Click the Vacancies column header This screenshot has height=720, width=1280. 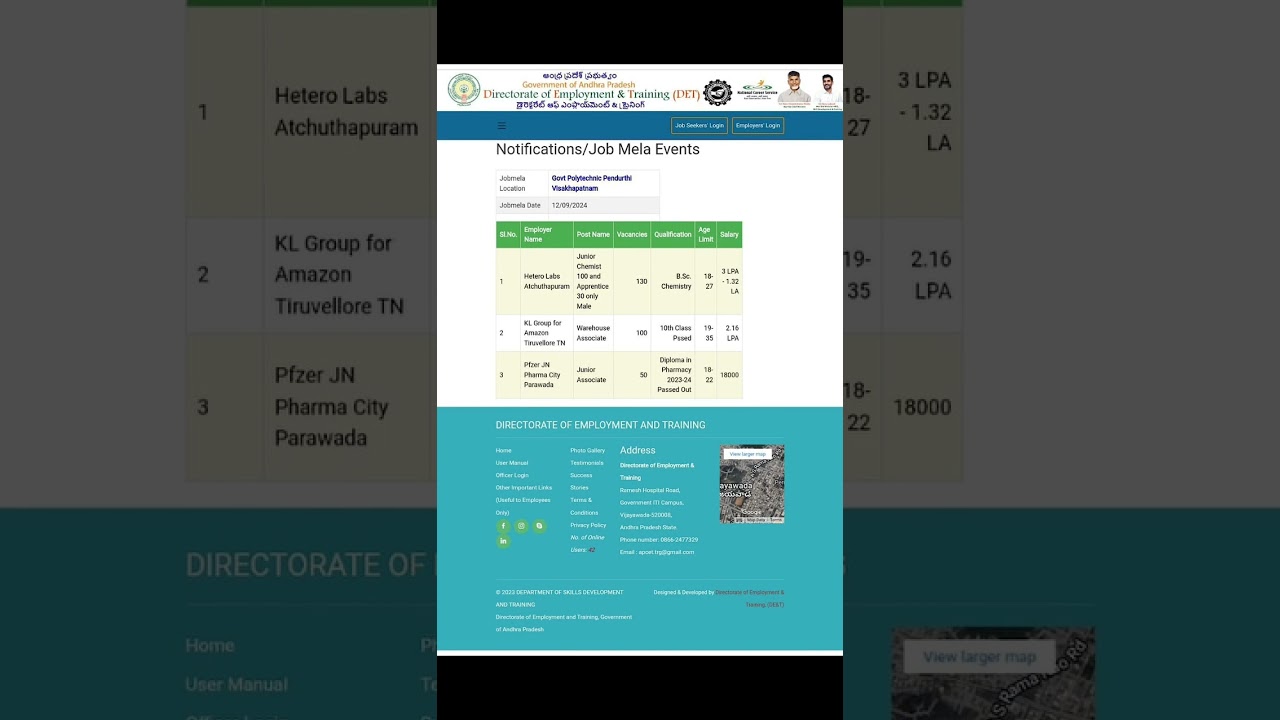(x=632, y=235)
